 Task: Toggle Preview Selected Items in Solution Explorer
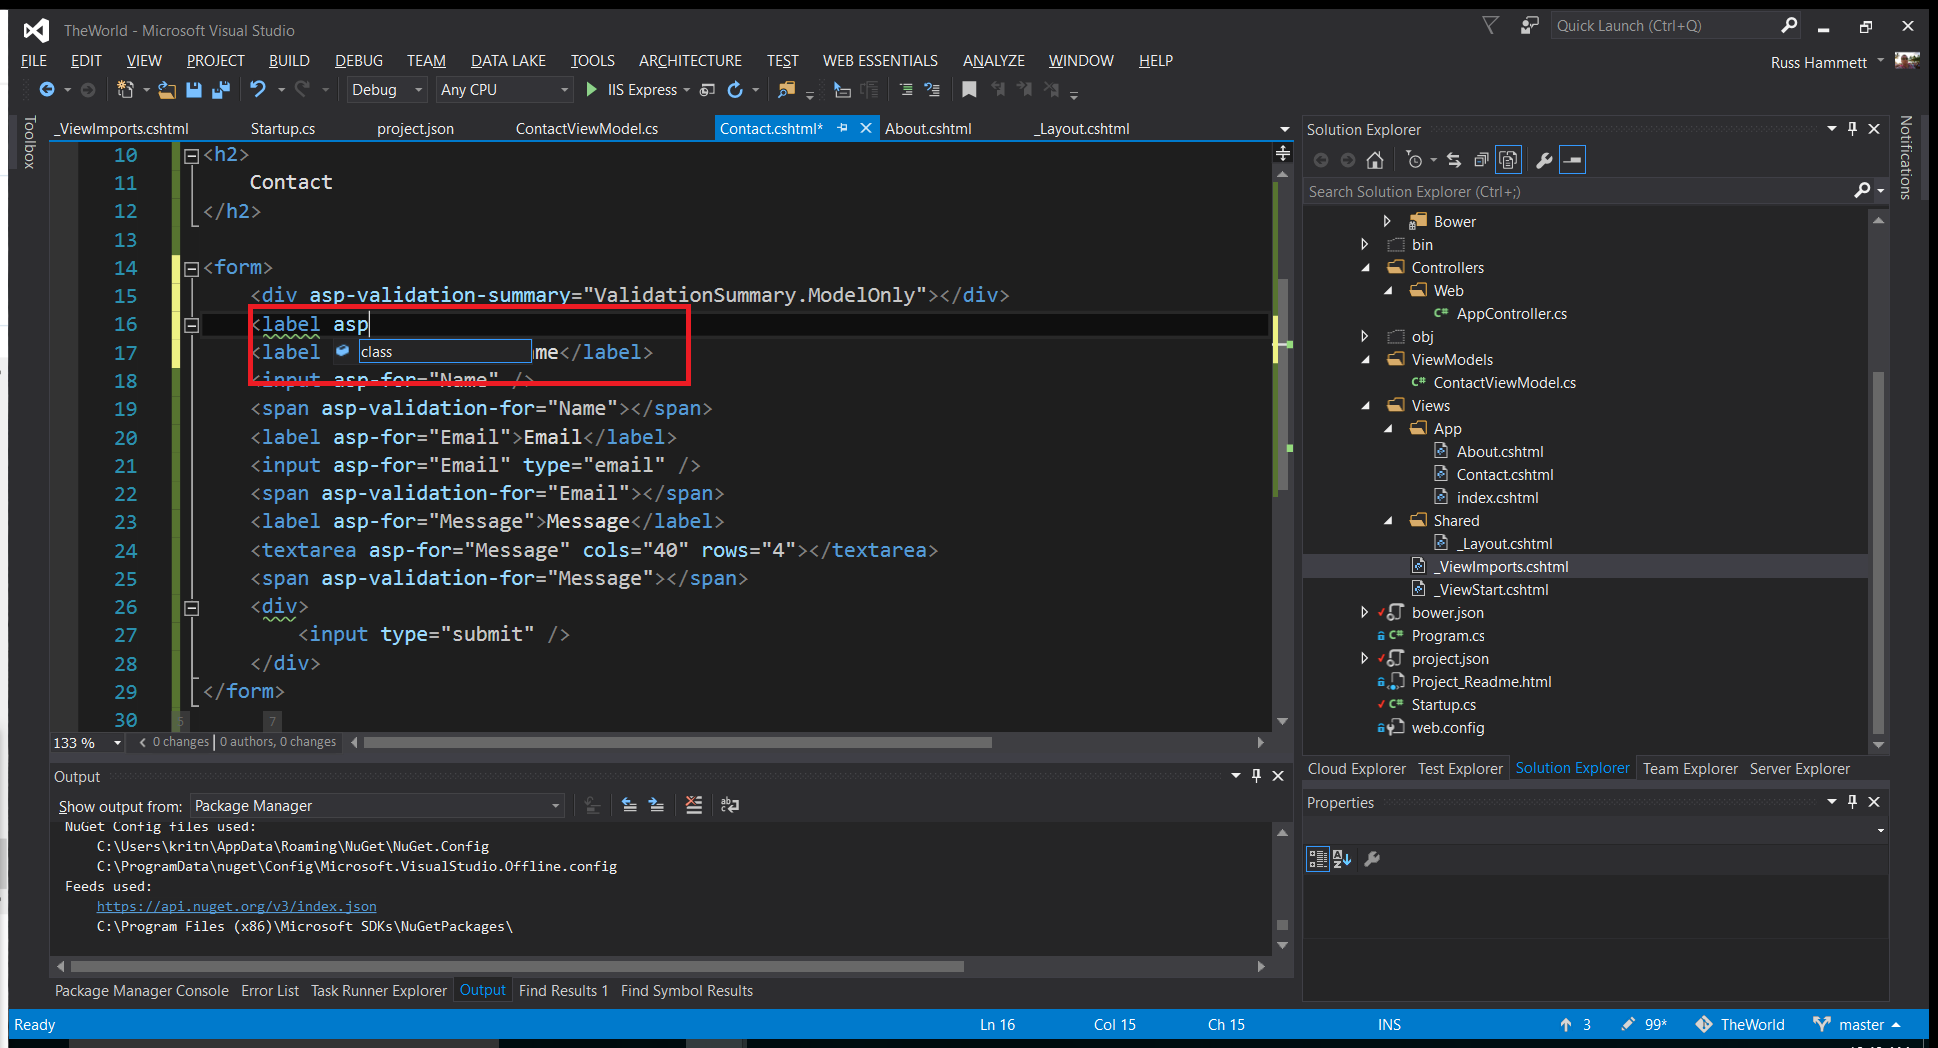pos(1573,160)
